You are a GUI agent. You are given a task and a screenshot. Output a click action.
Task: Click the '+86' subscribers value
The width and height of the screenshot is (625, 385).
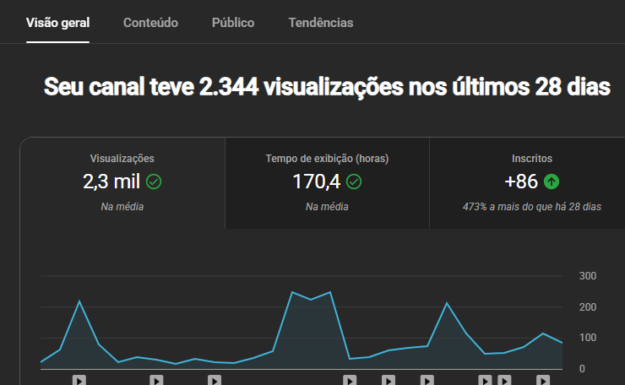(x=521, y=182)
